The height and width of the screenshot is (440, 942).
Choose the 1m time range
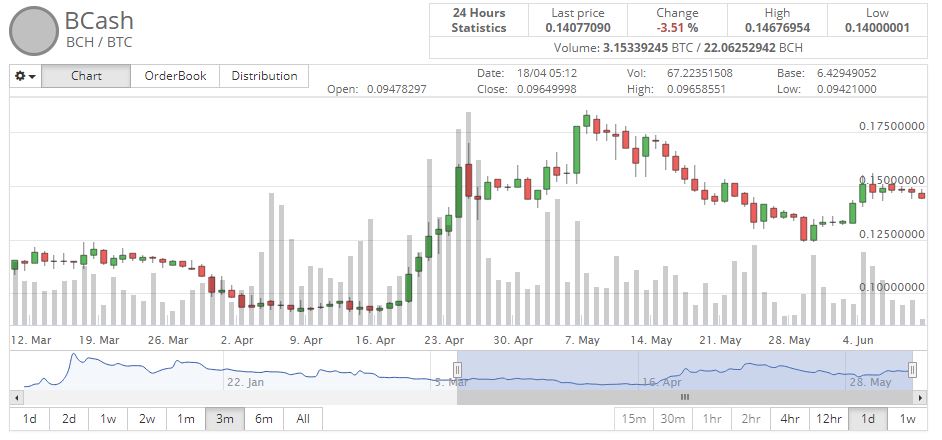186,419
